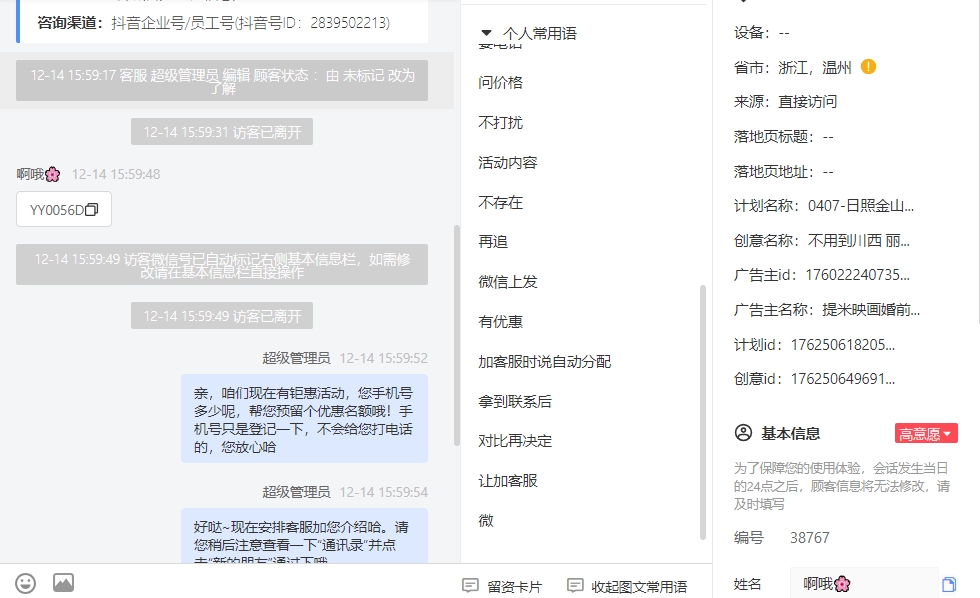
Task: Pick the 不存在 quick phrase
Action: click(x=501, y=202)
